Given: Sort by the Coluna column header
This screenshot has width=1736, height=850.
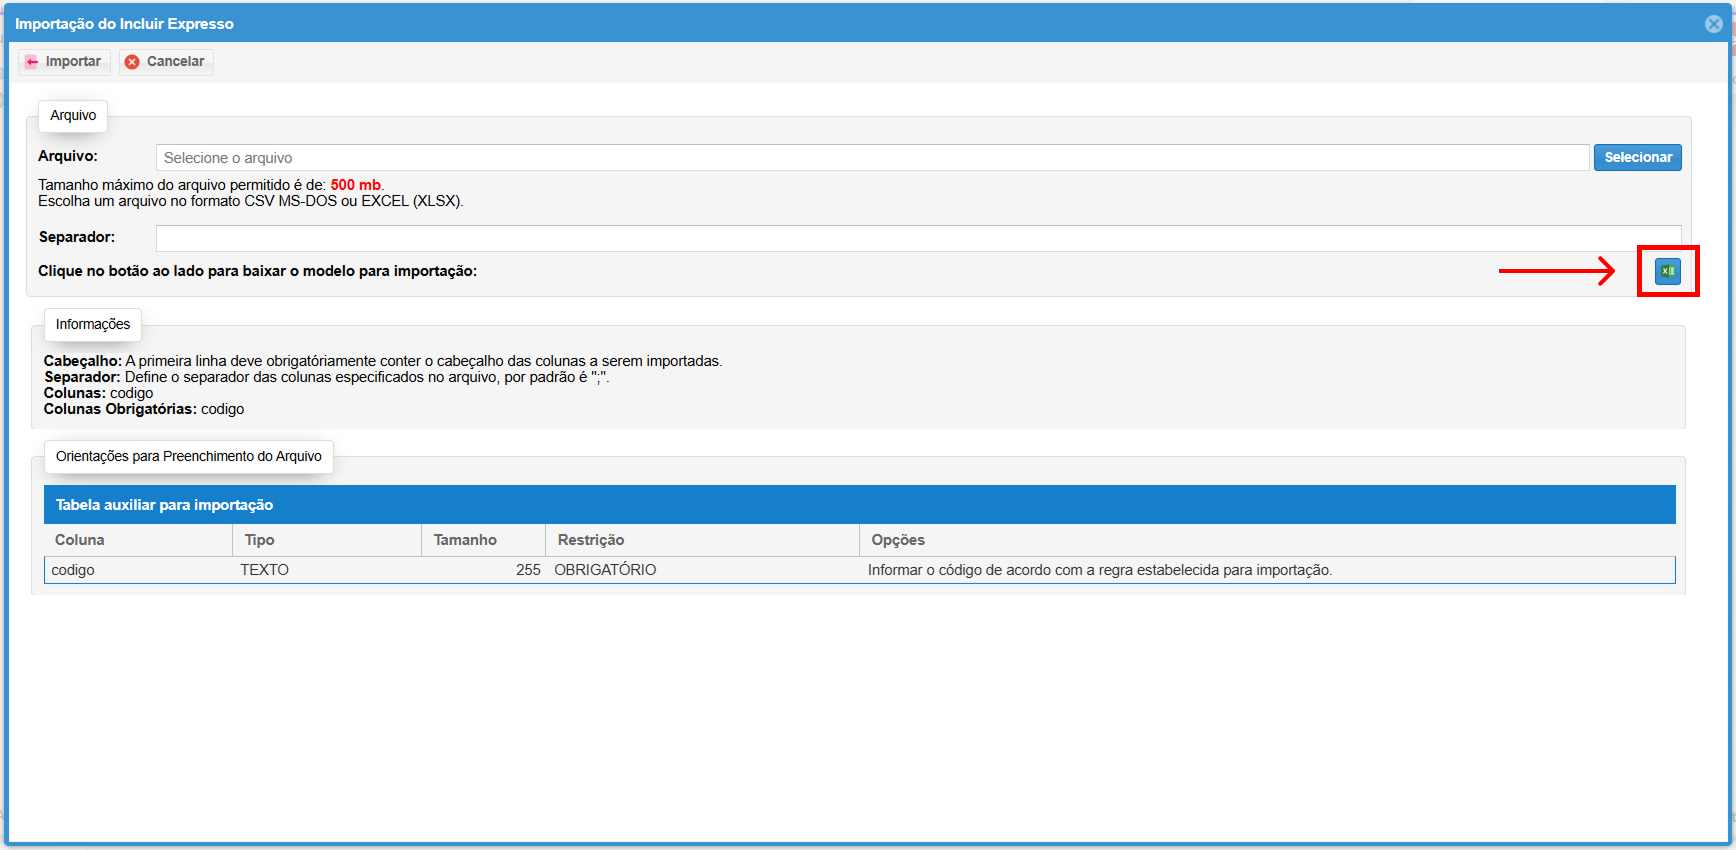Looking at the screenshot, I should 80,540.
